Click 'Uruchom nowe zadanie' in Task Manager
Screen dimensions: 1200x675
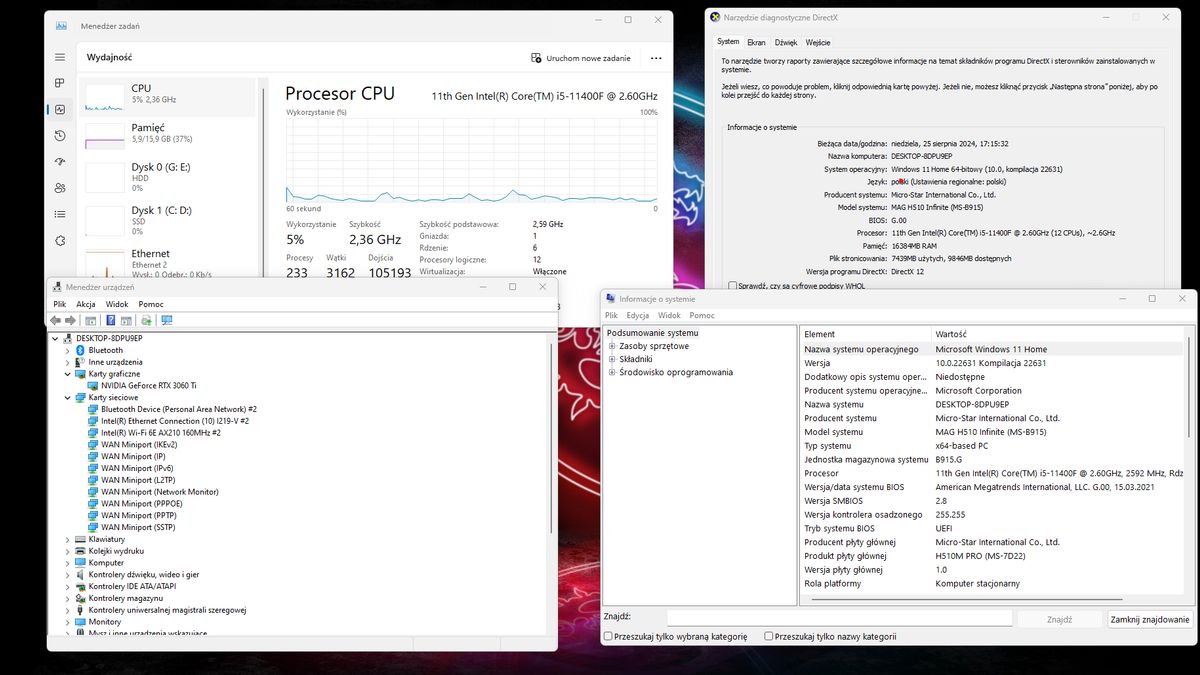582,58
